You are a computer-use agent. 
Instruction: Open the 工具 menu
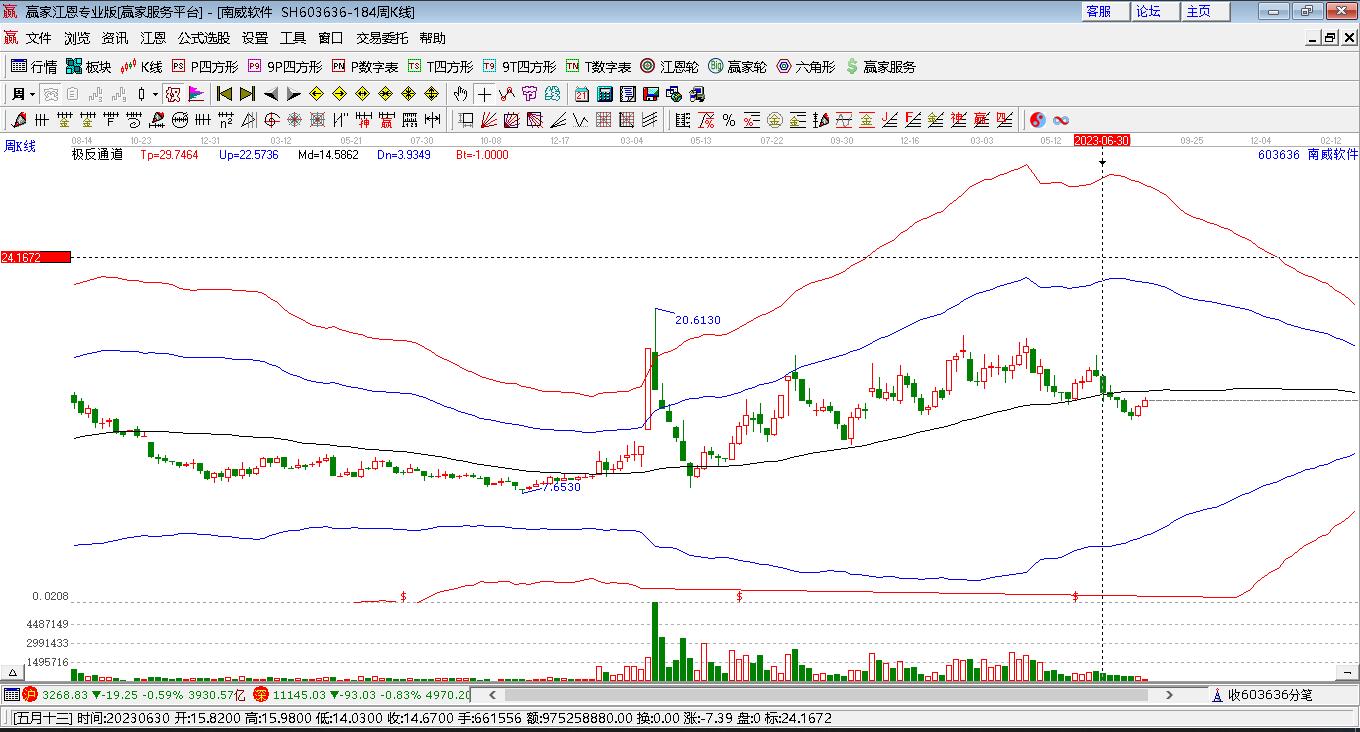(293, 38)
